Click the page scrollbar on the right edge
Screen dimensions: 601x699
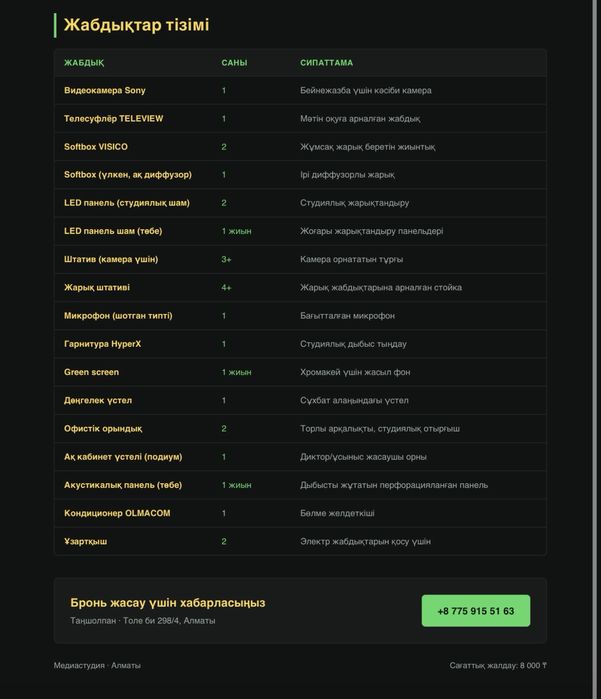coord(594,350)
